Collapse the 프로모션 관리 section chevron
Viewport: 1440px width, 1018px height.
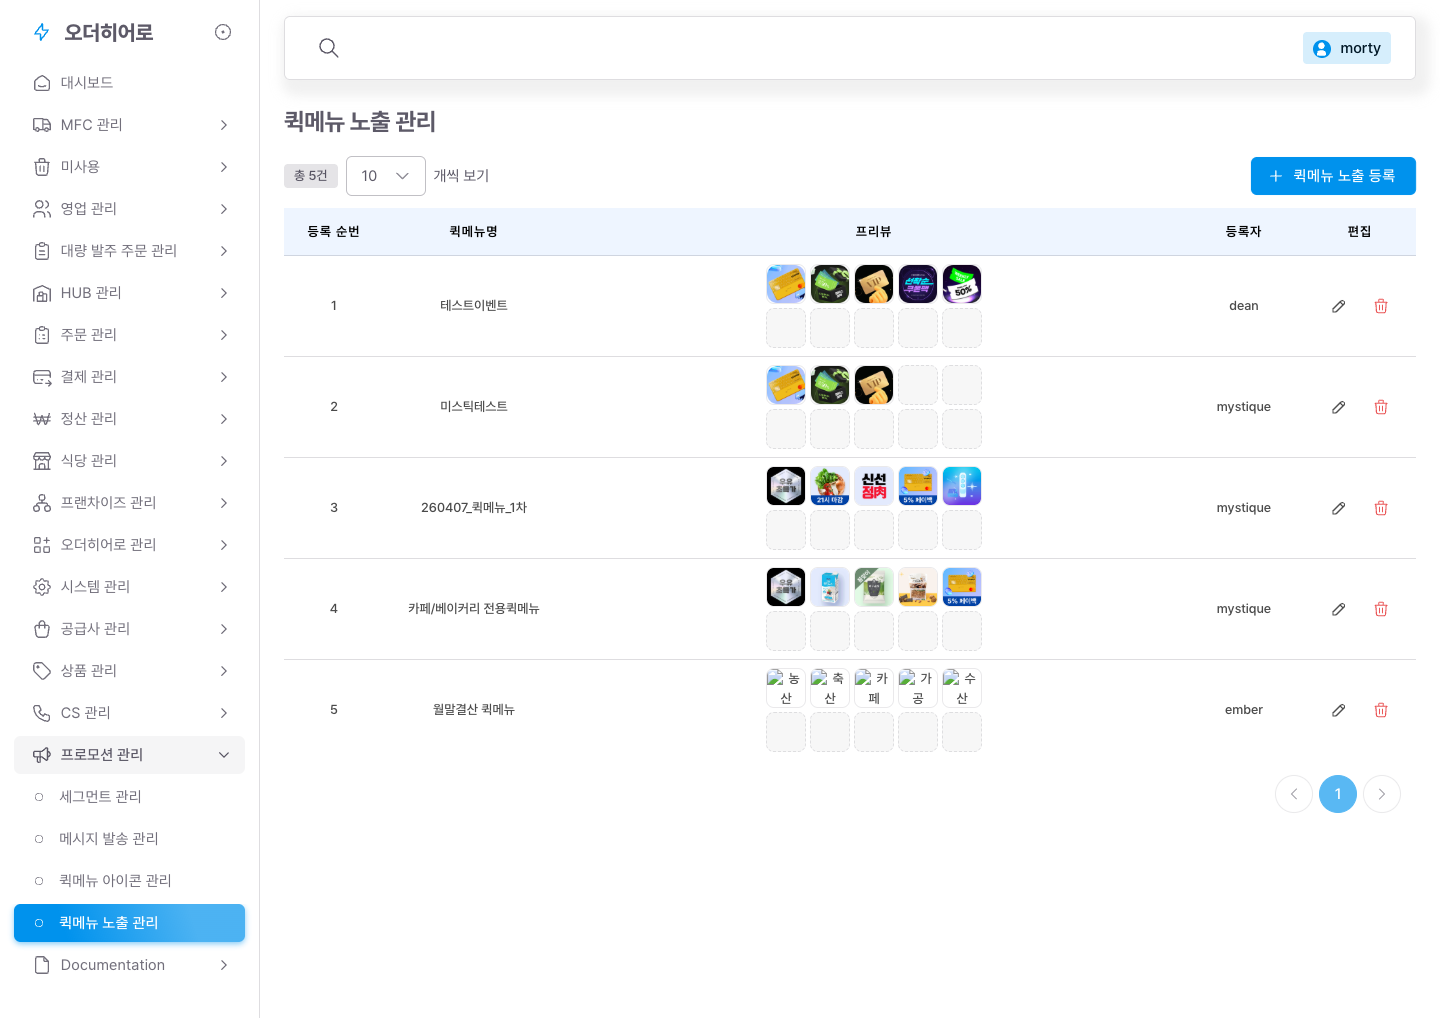(x=224, y=755)
